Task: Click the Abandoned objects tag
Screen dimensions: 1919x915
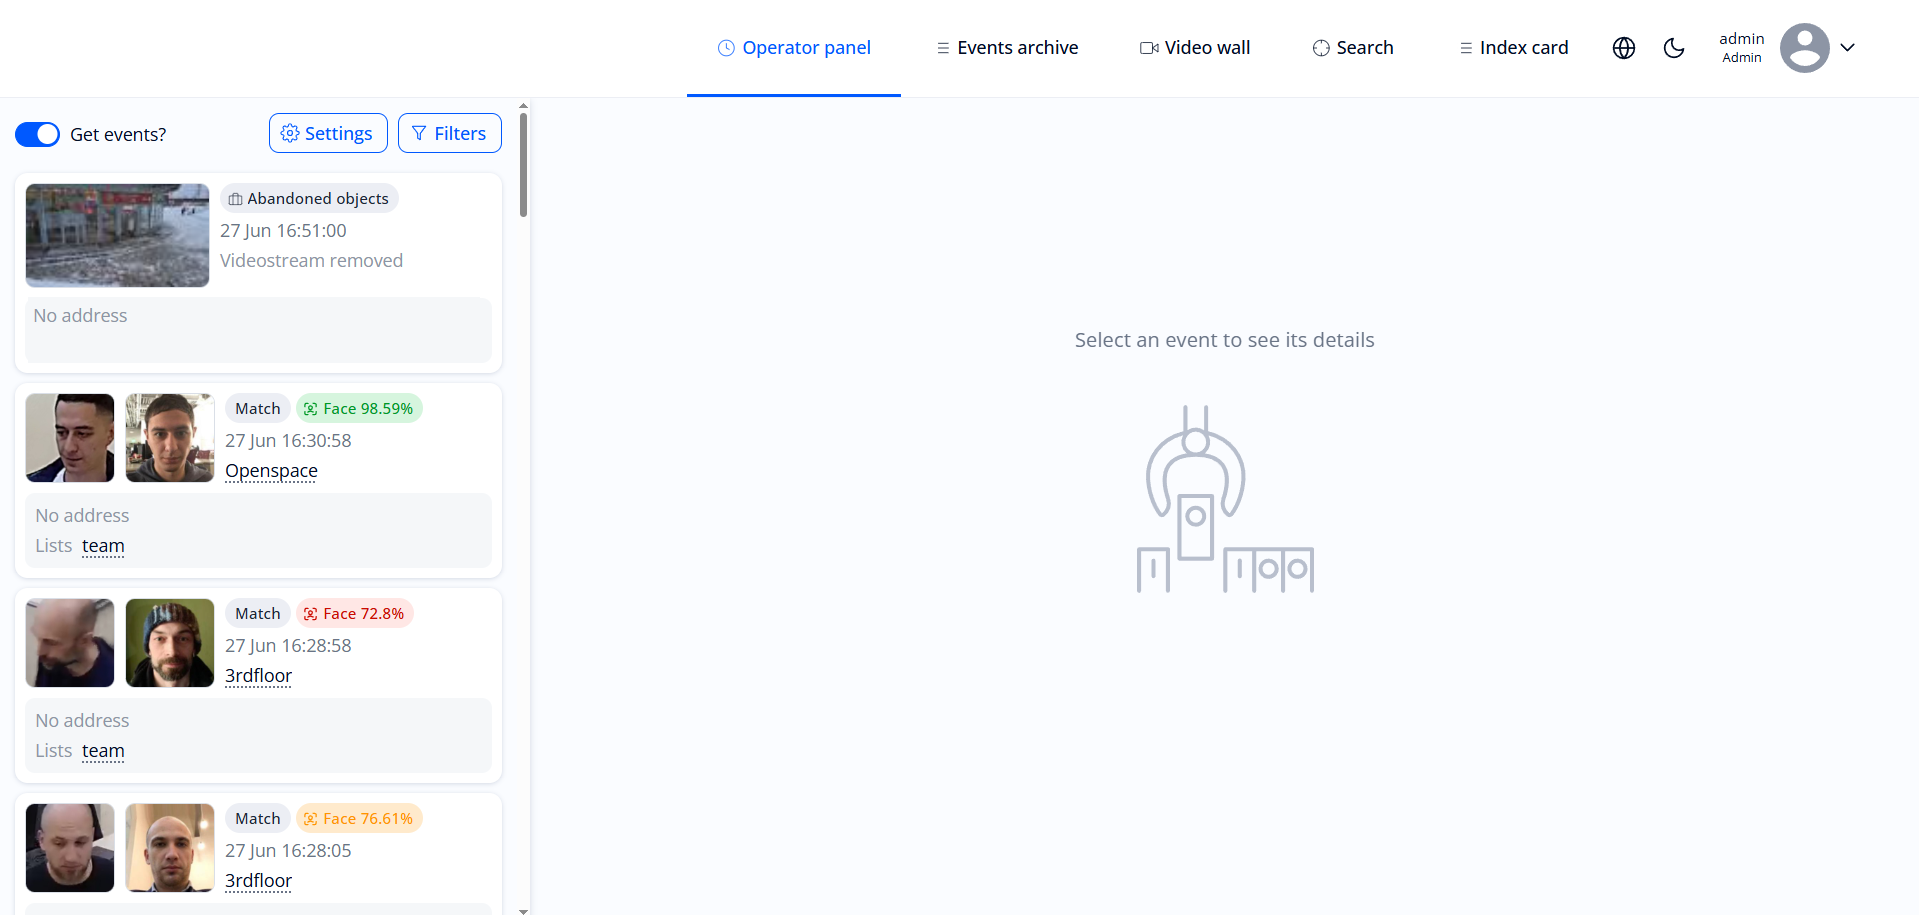Action: tap(309, 198)
